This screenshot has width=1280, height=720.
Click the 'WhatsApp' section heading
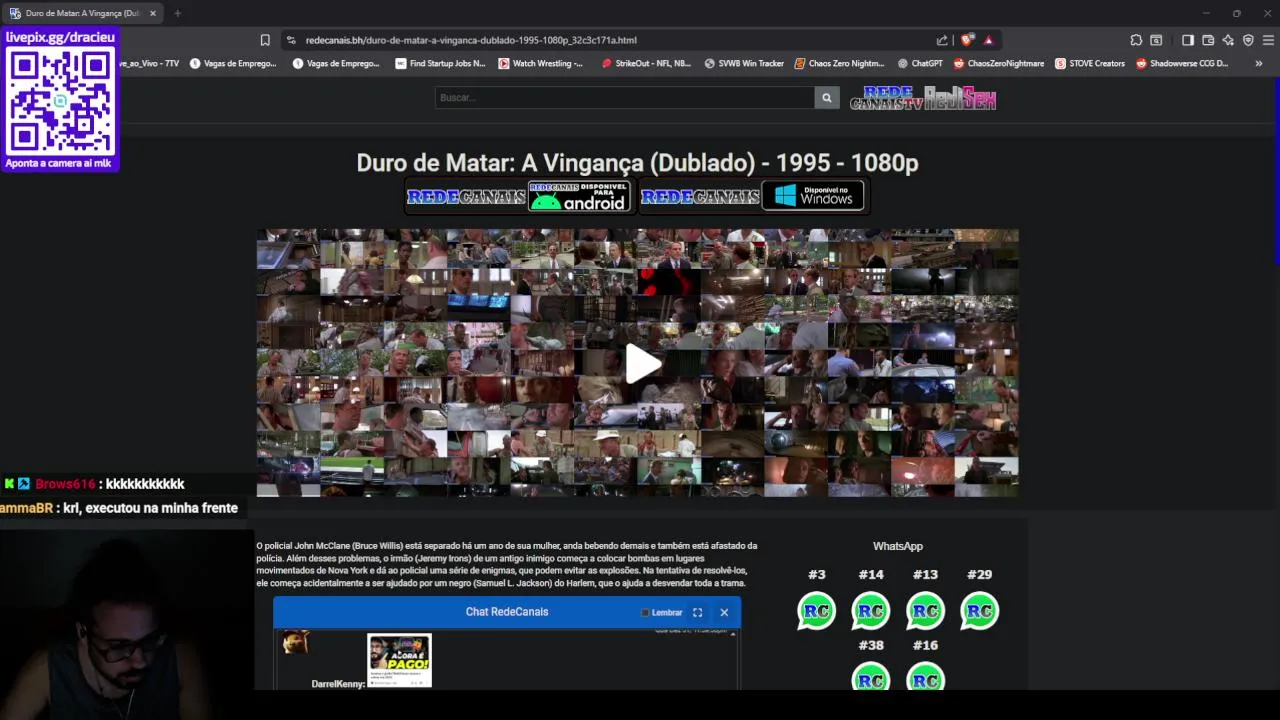(898, 546)
